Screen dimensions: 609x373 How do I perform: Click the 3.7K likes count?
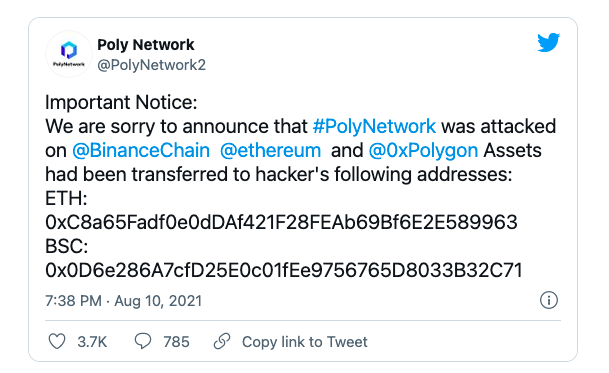92,342
